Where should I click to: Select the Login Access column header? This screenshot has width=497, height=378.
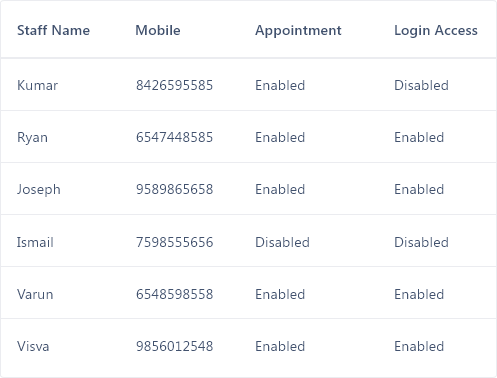[436, 31]
